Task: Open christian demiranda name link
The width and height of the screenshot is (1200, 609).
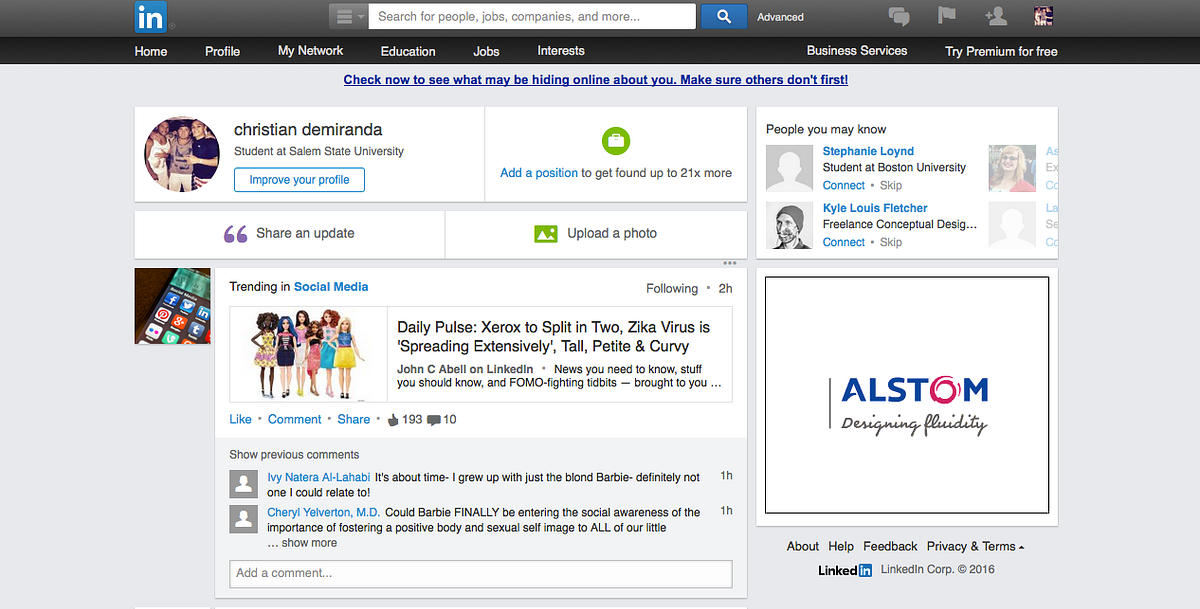Action: pos(308,129)
